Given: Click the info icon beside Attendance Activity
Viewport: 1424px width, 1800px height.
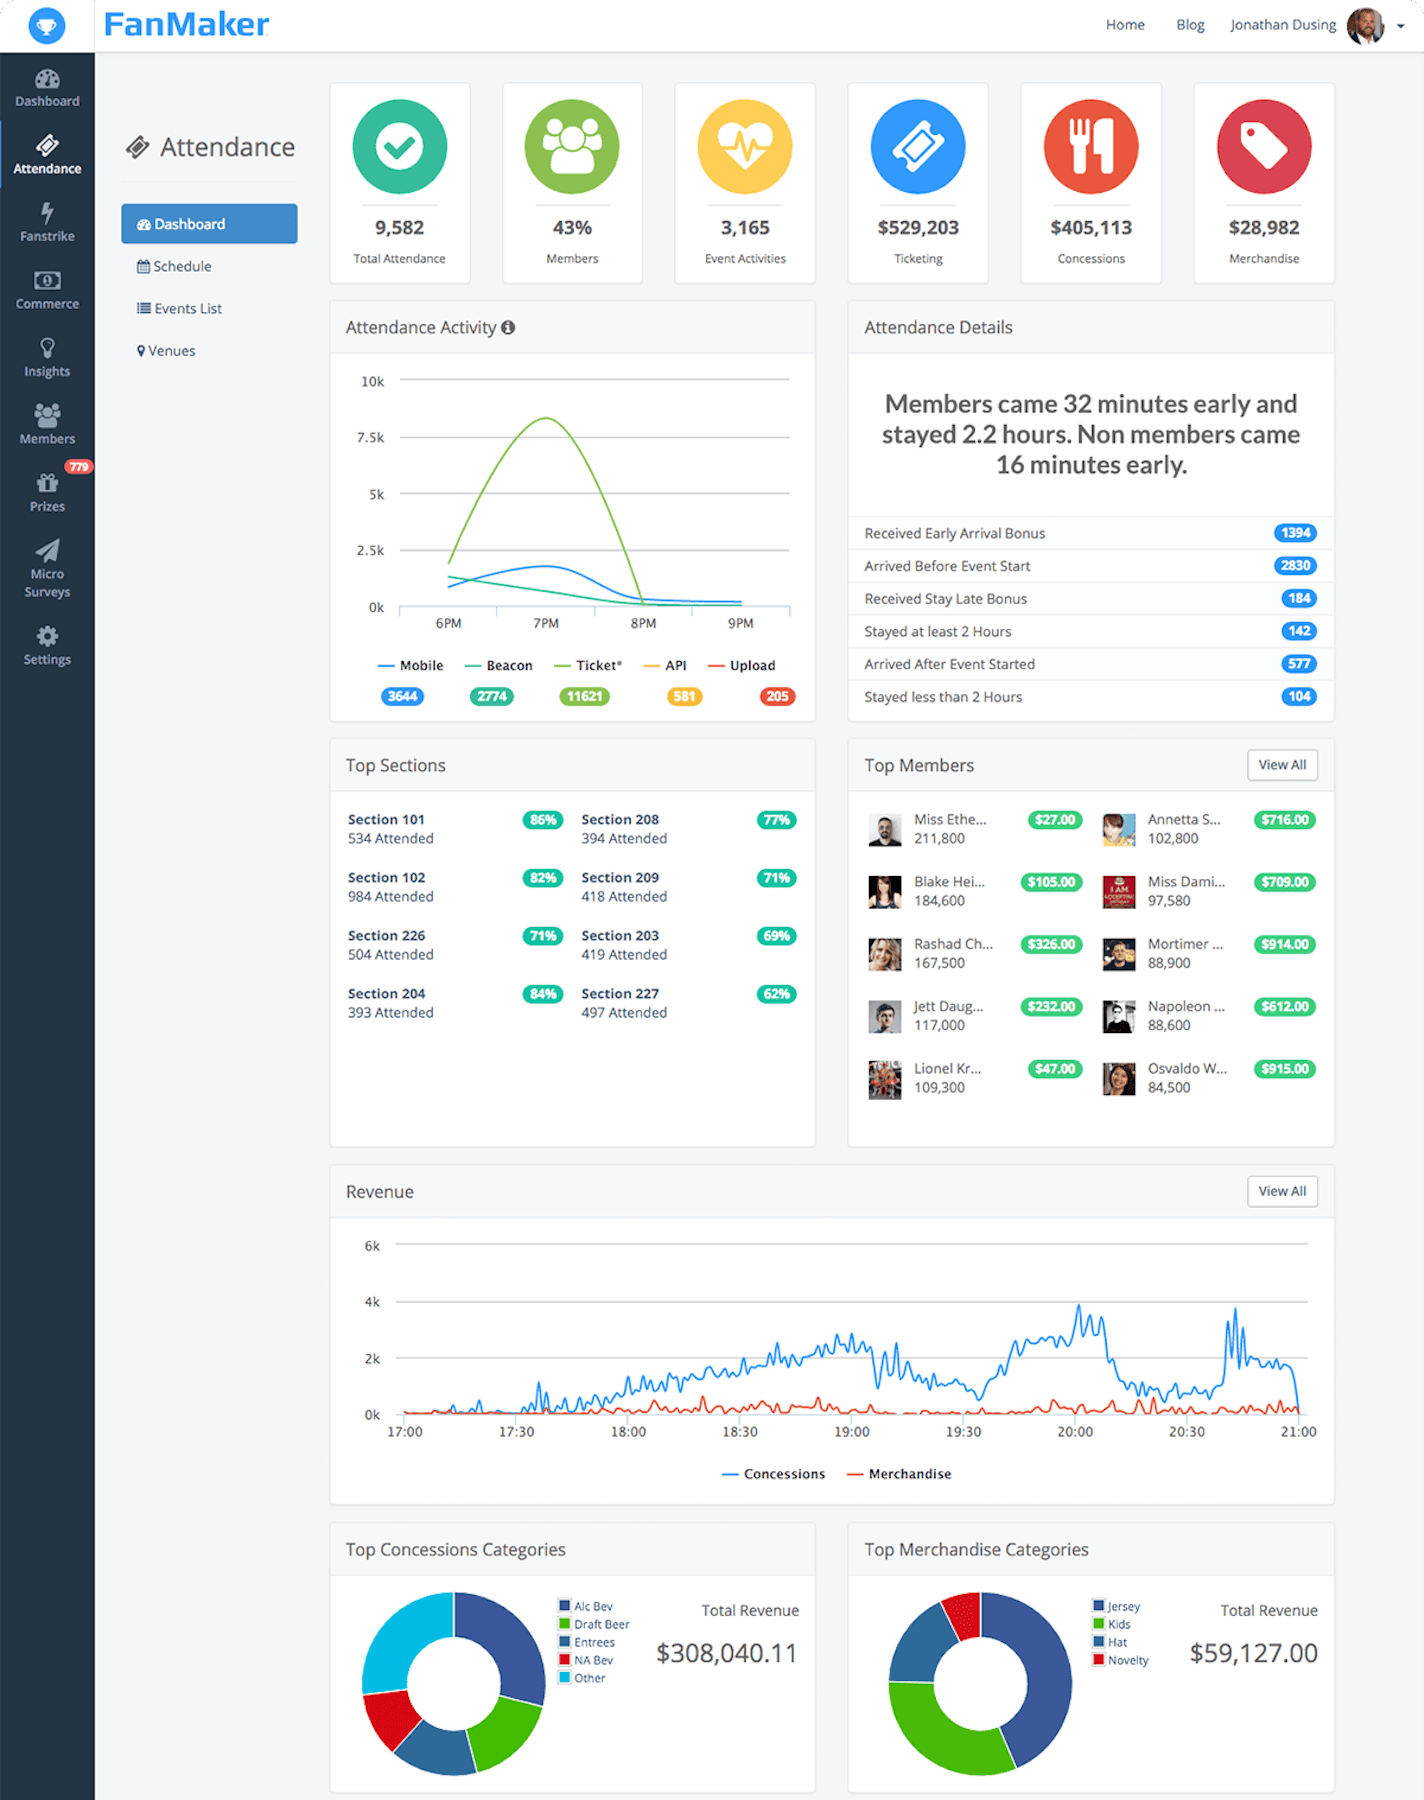Looking at the screenshot, I should [x=508, y=328].
